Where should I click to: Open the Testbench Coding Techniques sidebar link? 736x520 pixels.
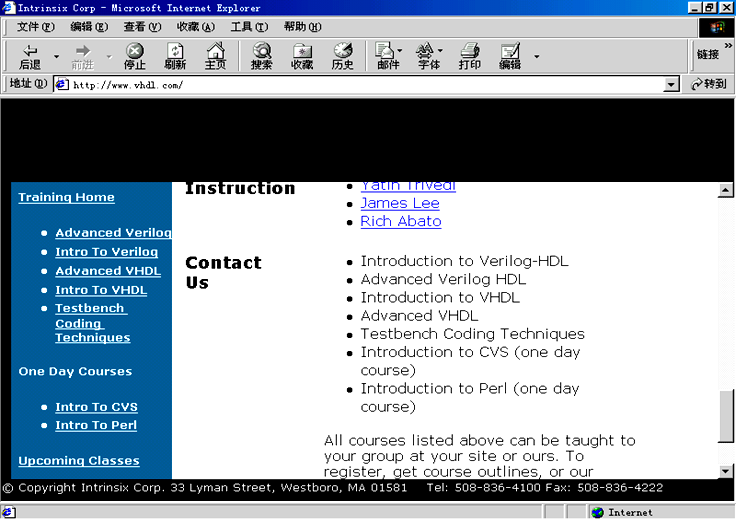92,323
